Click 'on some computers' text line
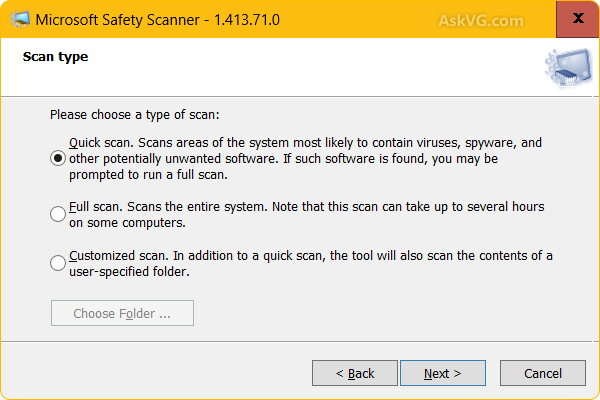The image size is (600, 400). 127,222
